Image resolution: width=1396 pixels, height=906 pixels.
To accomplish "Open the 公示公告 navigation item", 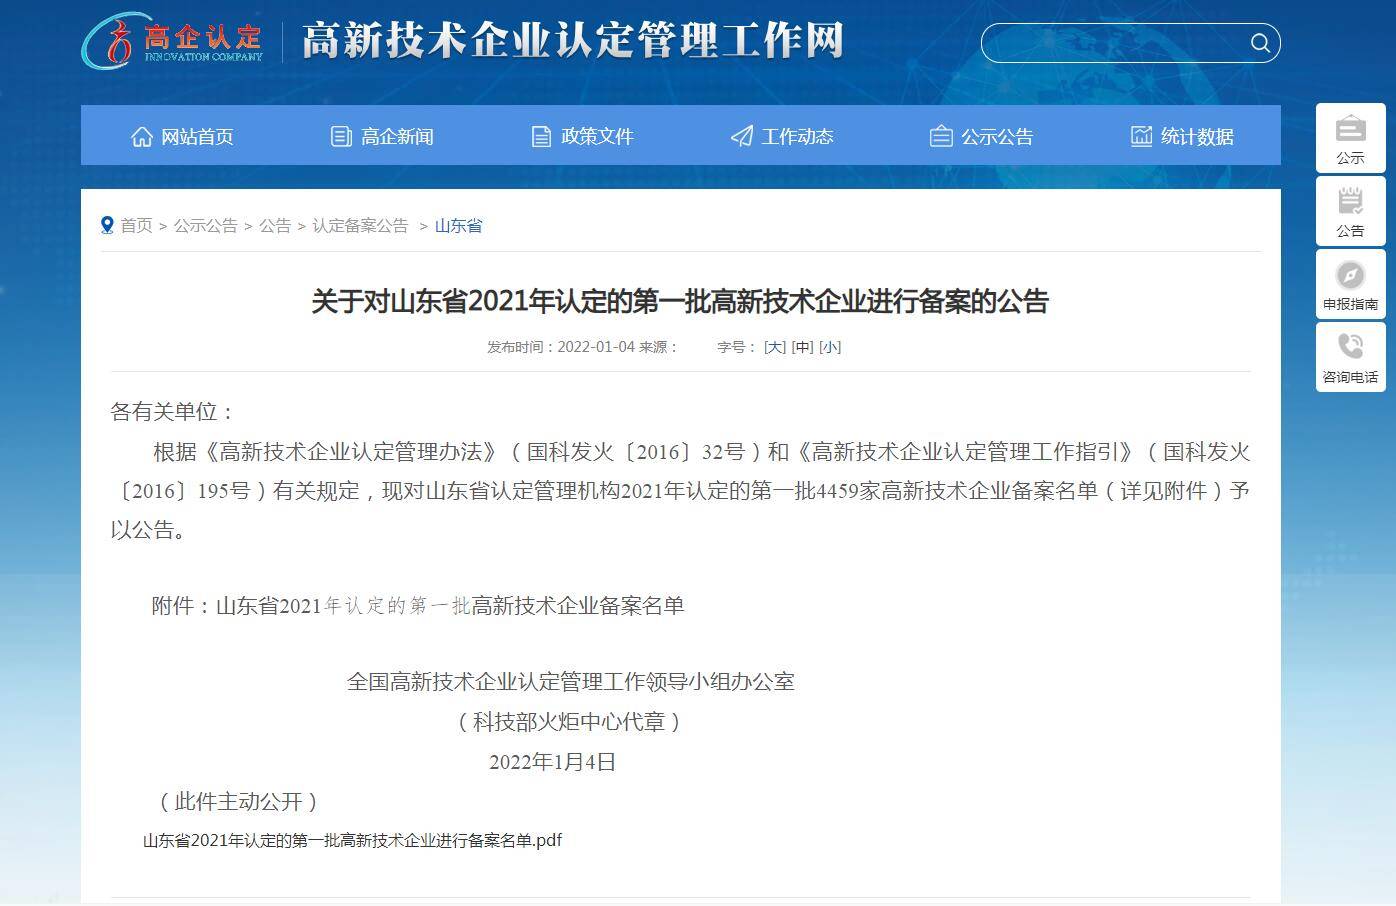I will tap(982, 136).
